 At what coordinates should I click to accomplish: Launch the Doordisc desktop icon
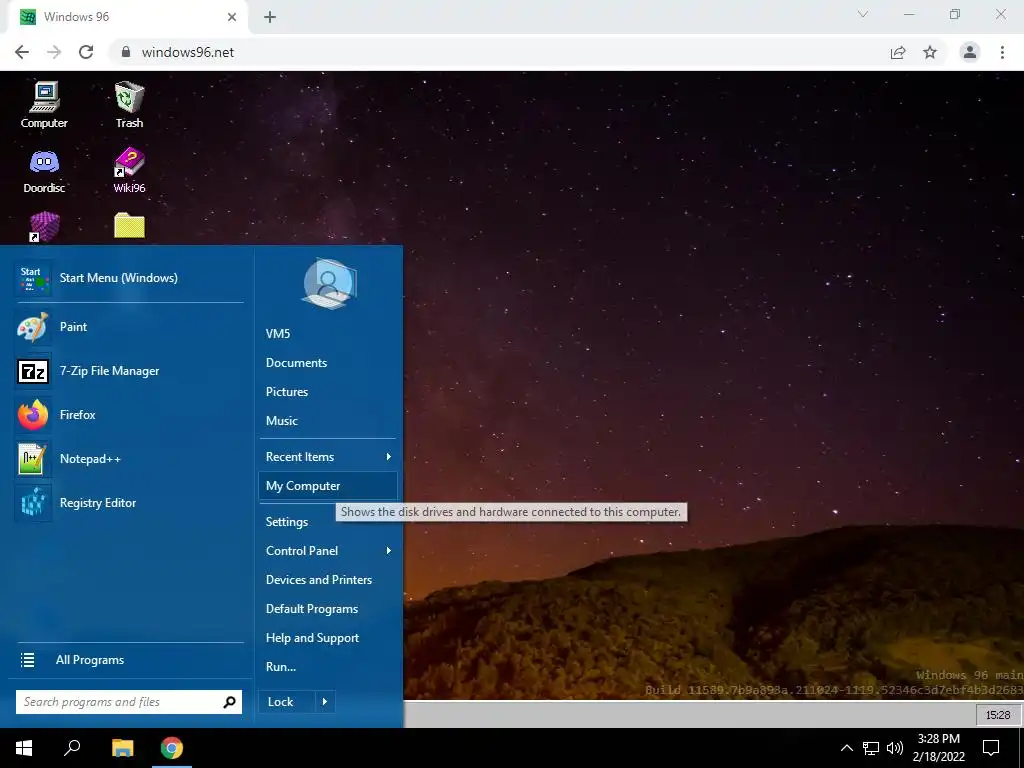44,170
